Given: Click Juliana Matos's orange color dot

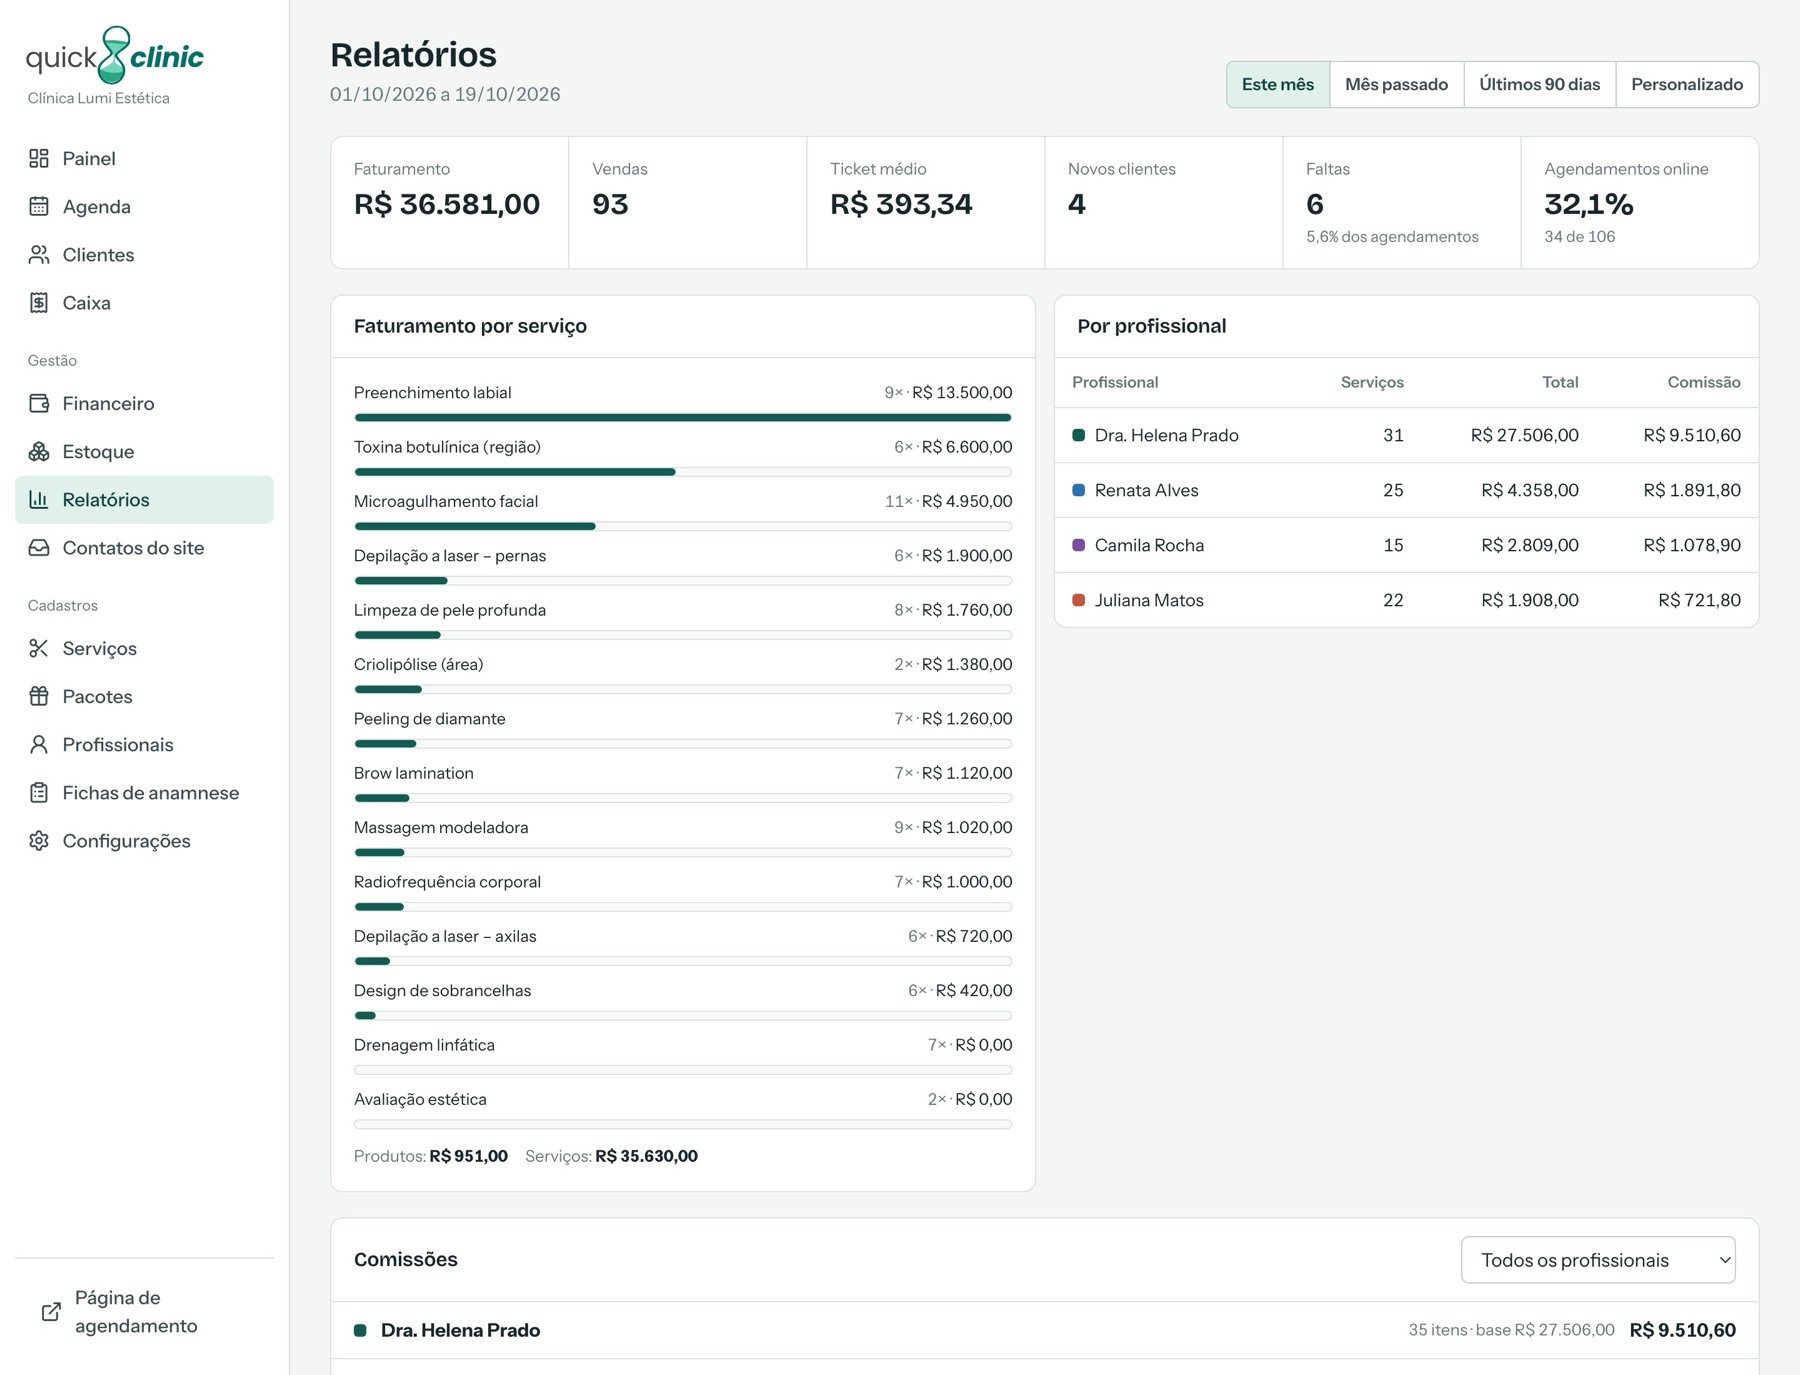Looking at the screenshot, I should 1078,600.
